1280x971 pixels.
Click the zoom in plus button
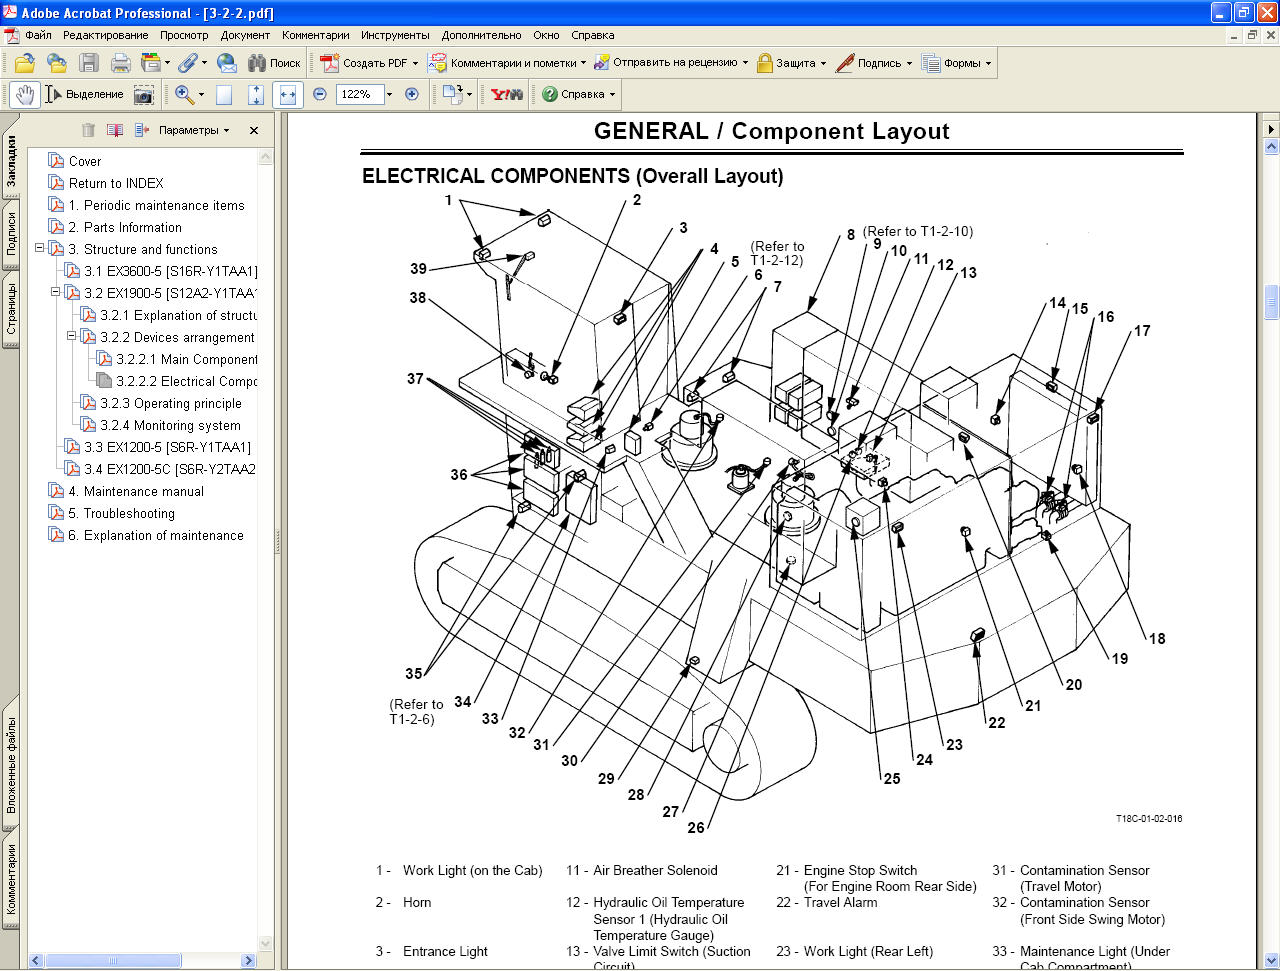tap(411, 94)
